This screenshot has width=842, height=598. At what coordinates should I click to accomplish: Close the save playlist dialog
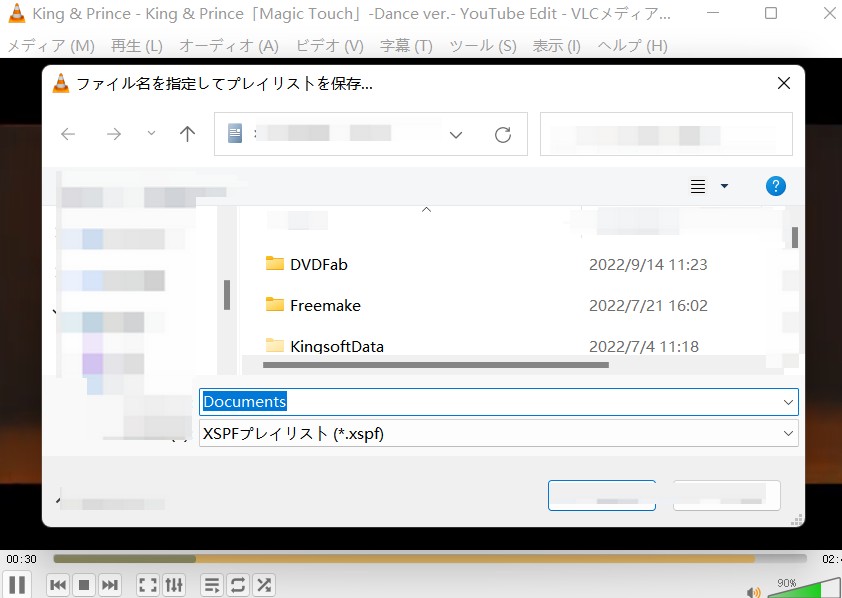(784, 83)
